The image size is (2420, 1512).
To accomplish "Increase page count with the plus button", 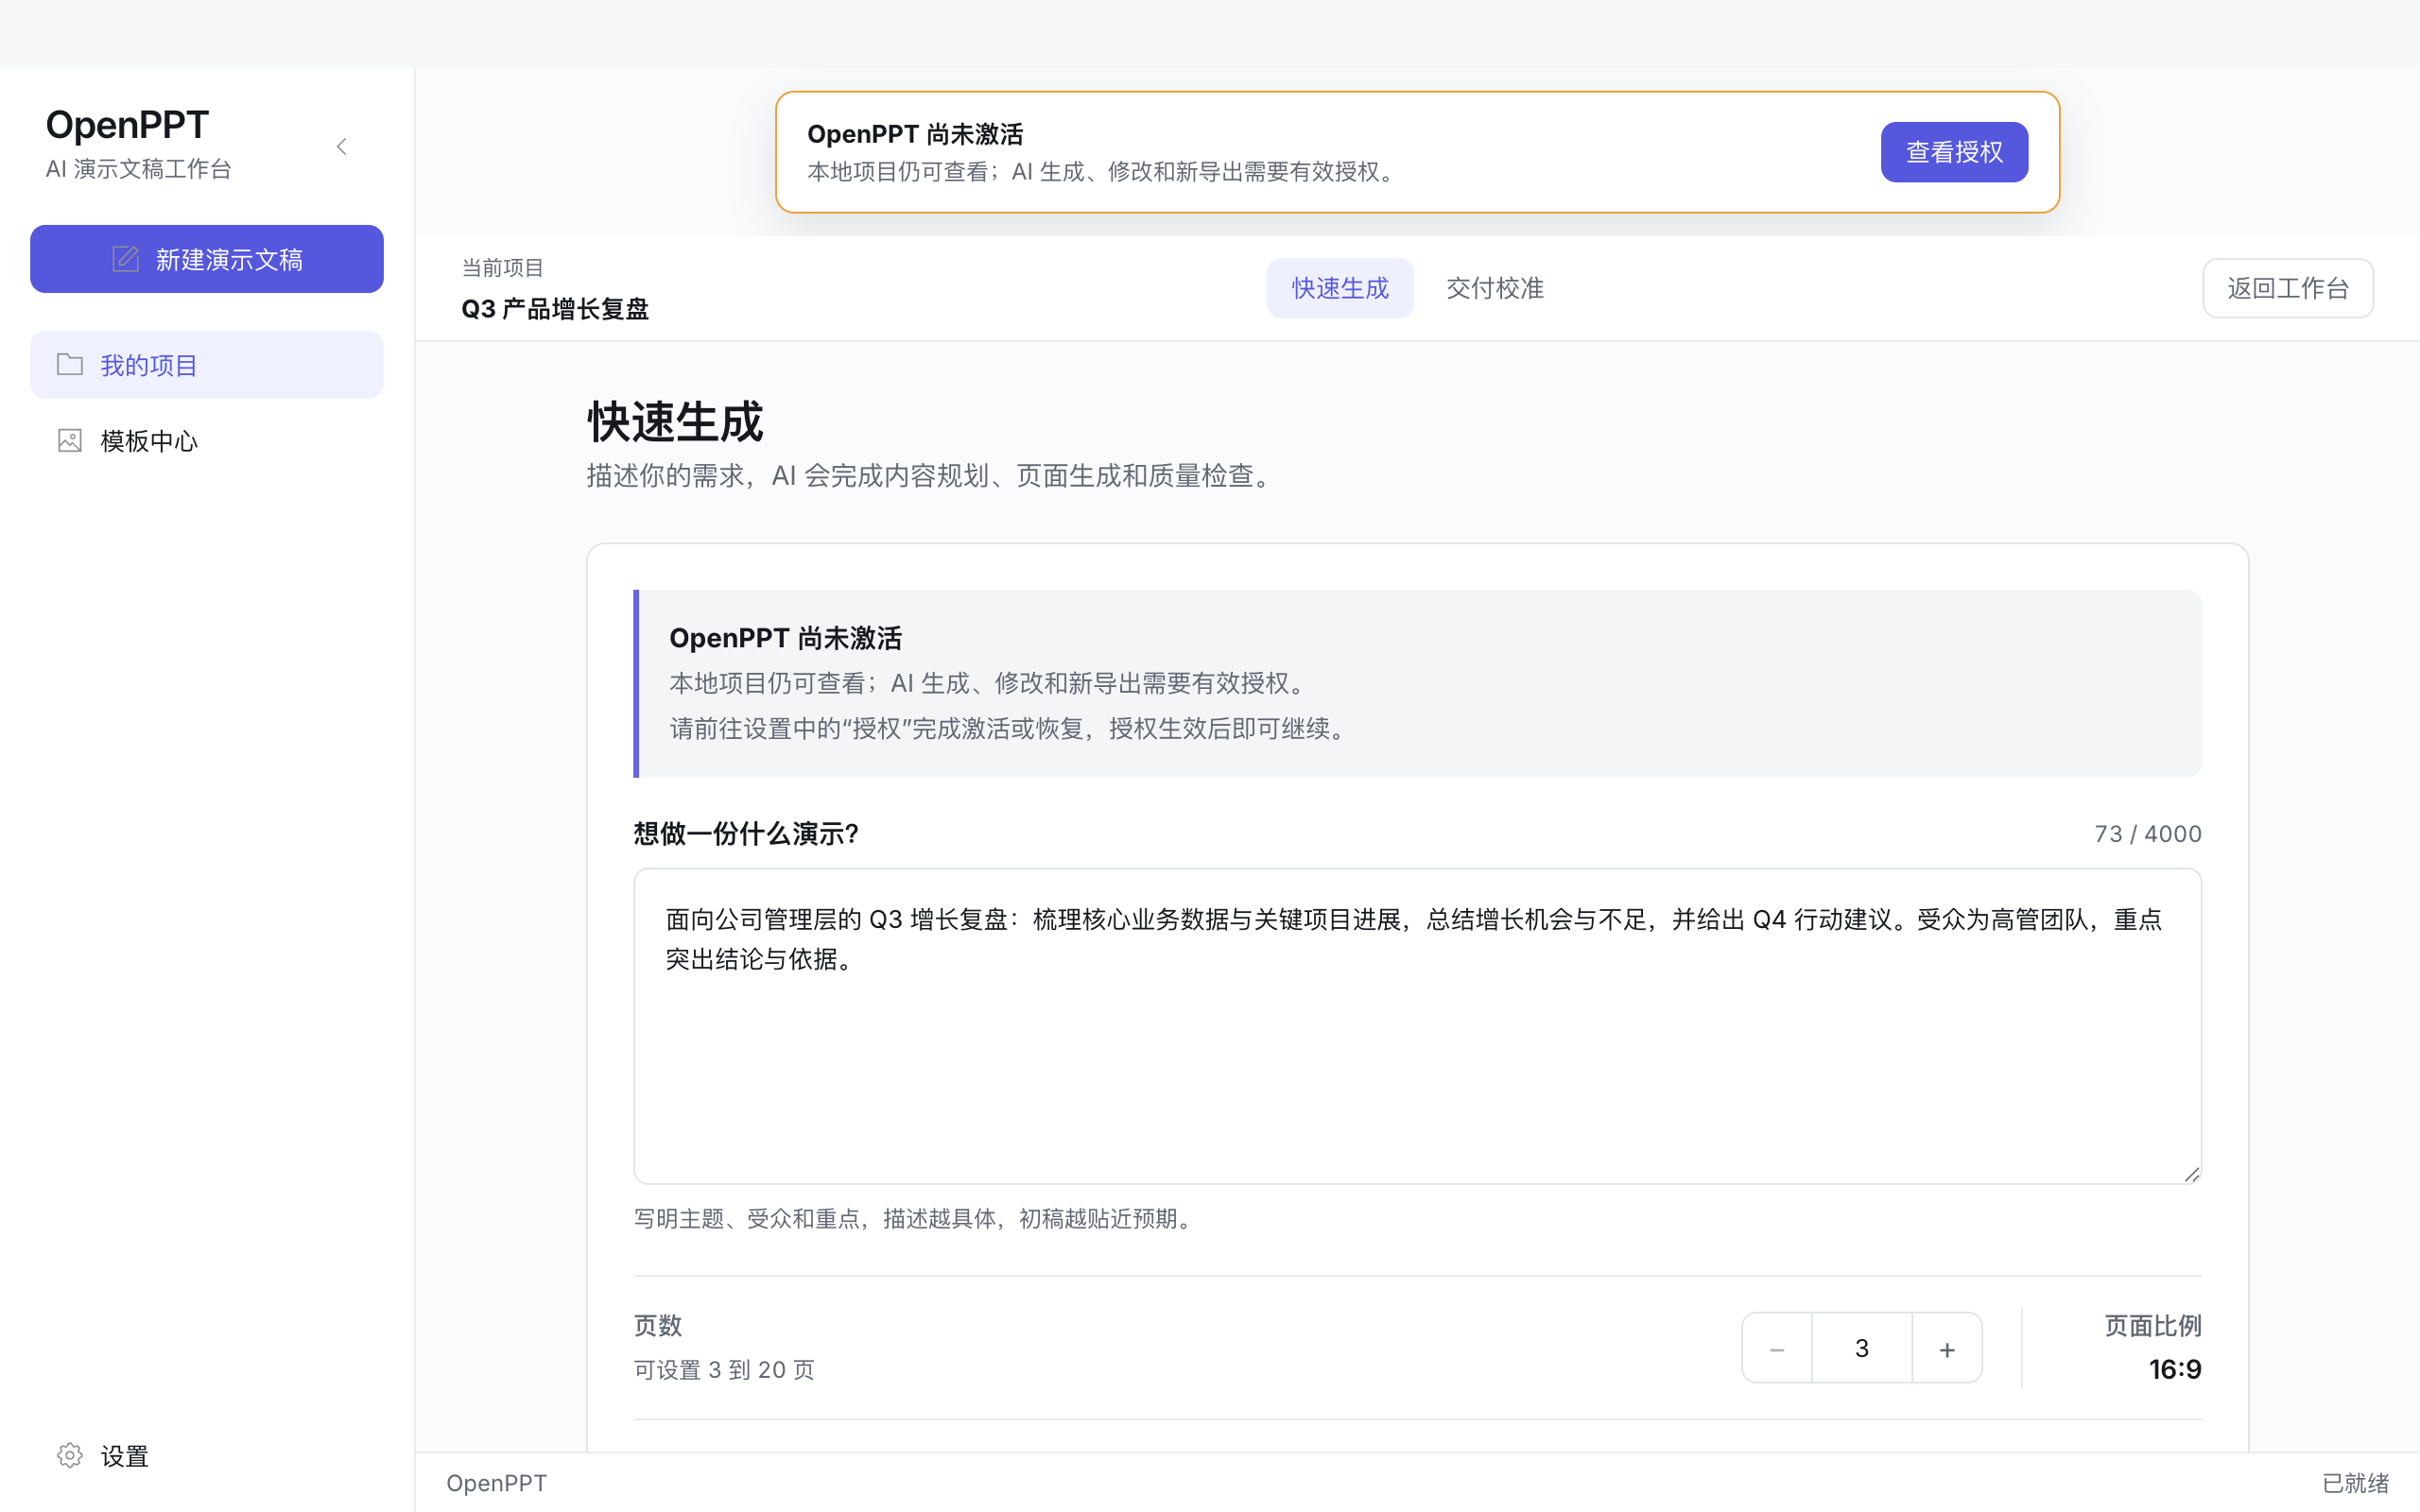I will (1947, 1348).
